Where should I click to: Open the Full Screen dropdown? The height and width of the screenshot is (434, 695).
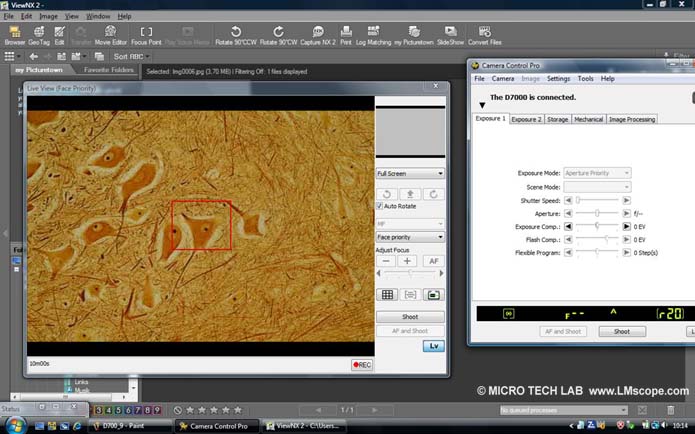coord(410,173)
